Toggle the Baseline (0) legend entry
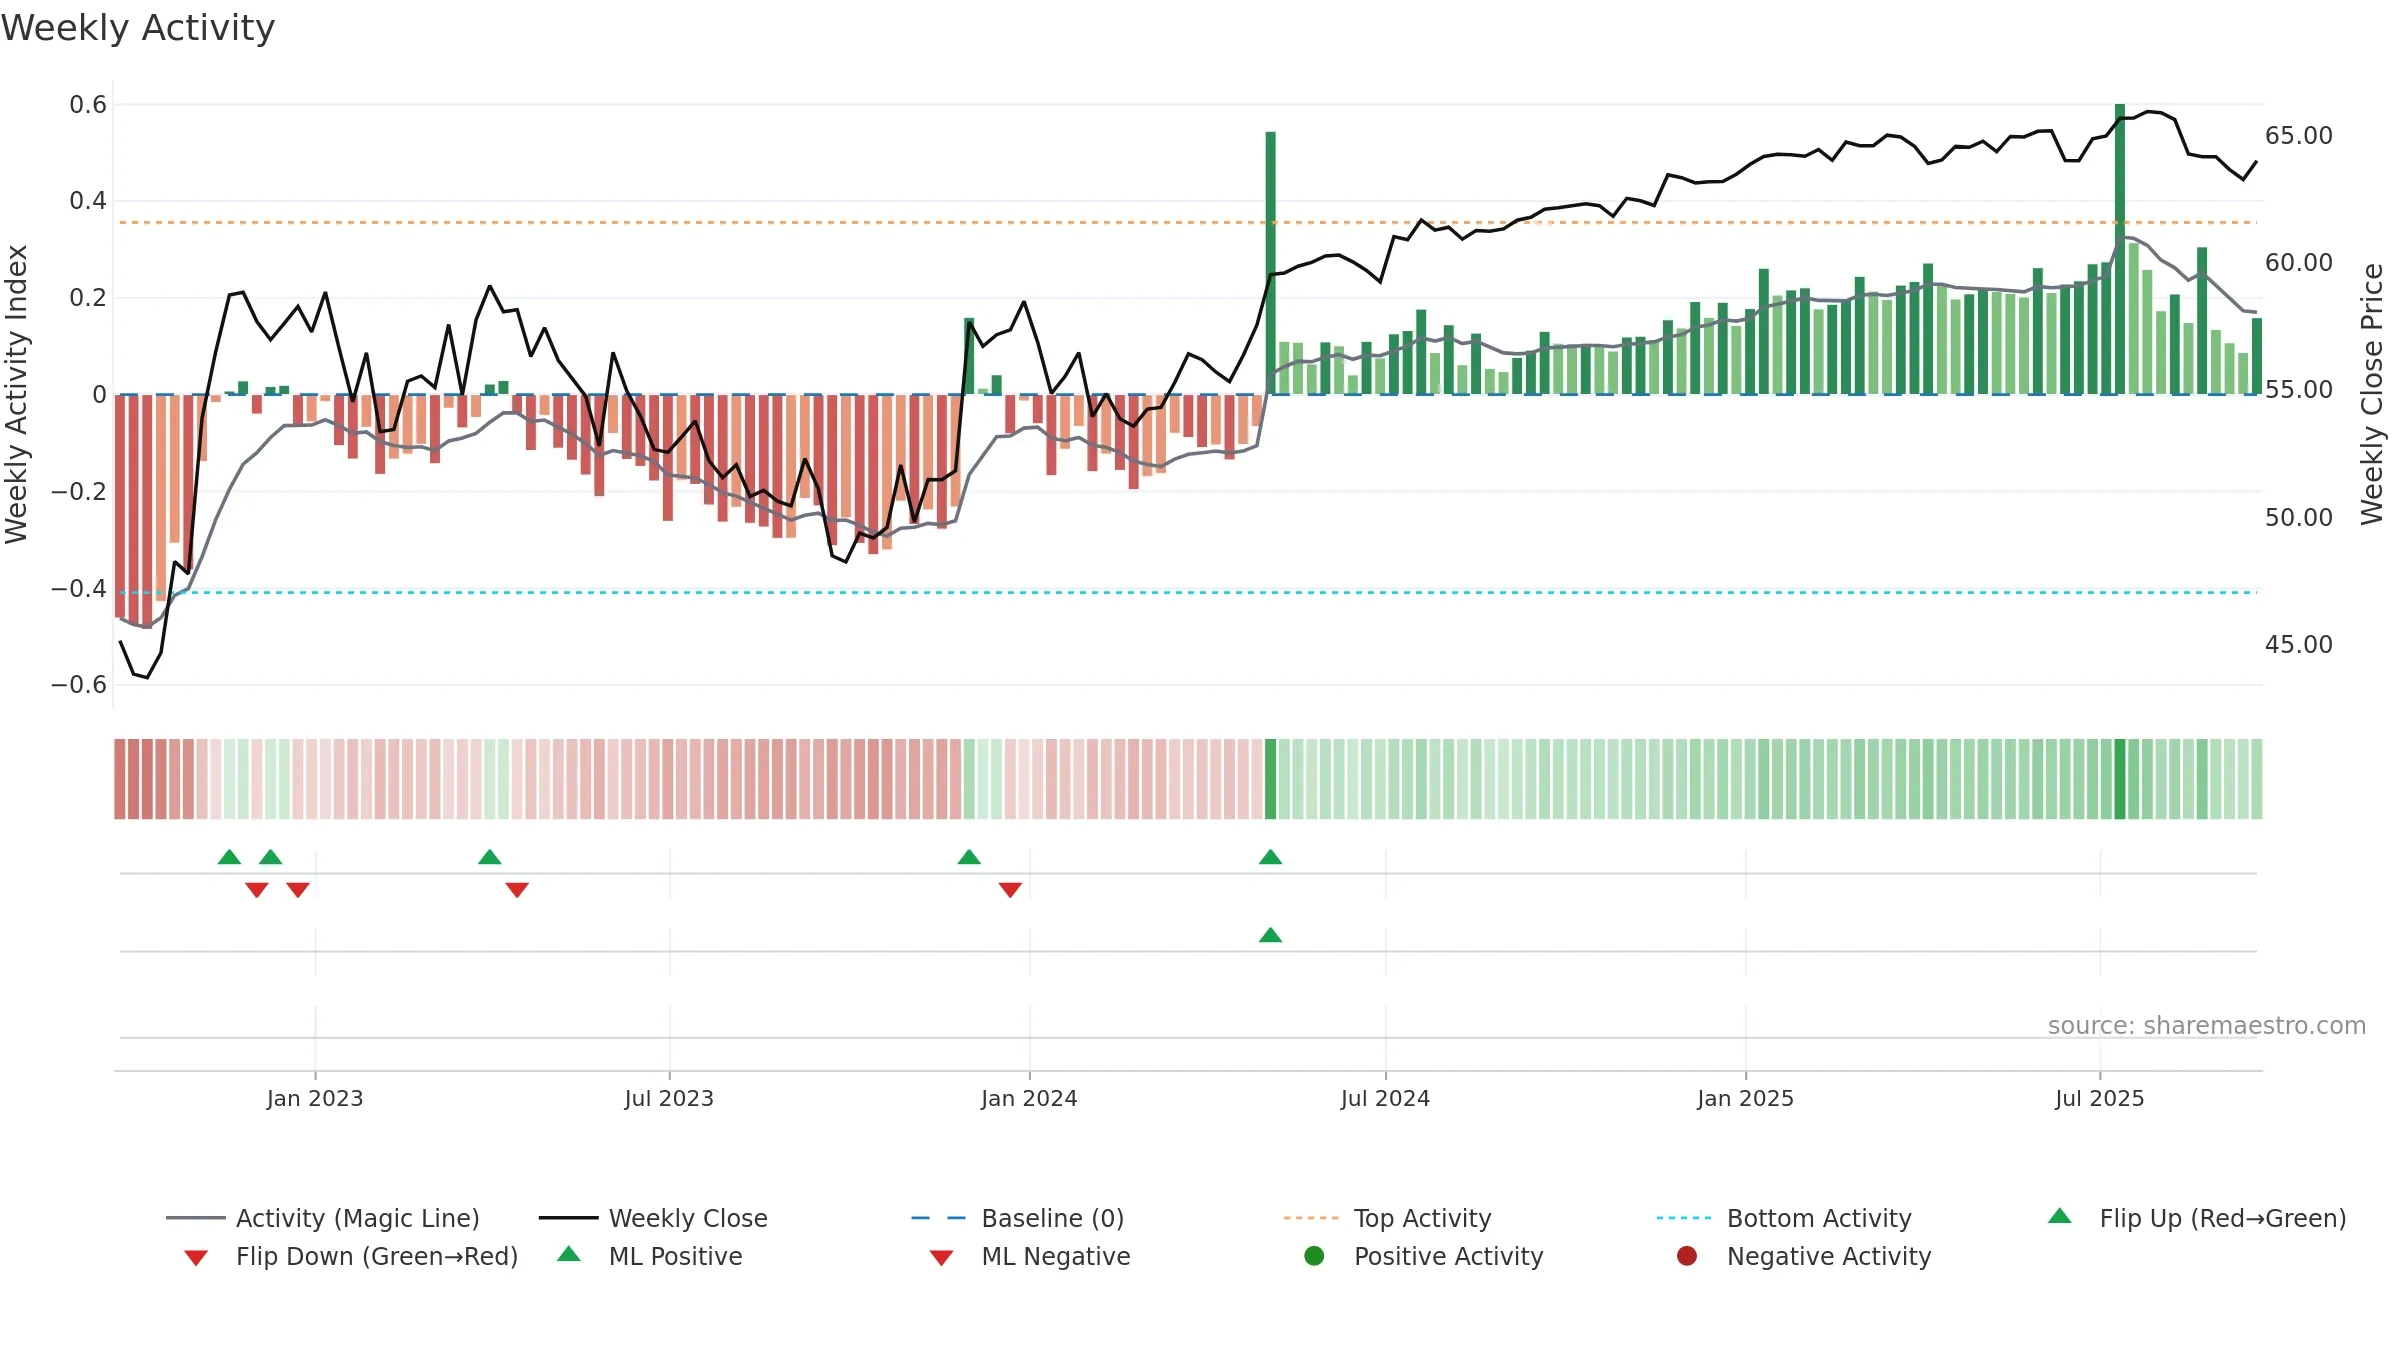The width and height of the screenshot is (2400, 1350). click(x=1018, y=1218)
